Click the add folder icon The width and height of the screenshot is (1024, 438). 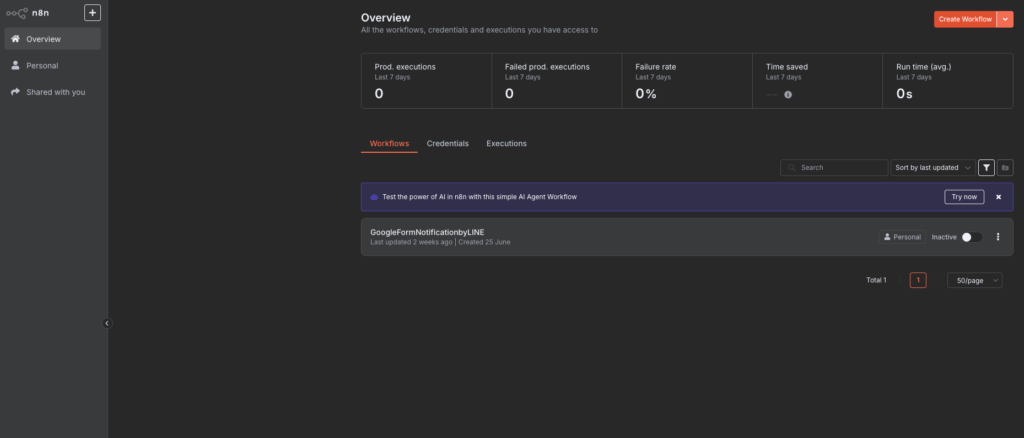(1005, 168)
